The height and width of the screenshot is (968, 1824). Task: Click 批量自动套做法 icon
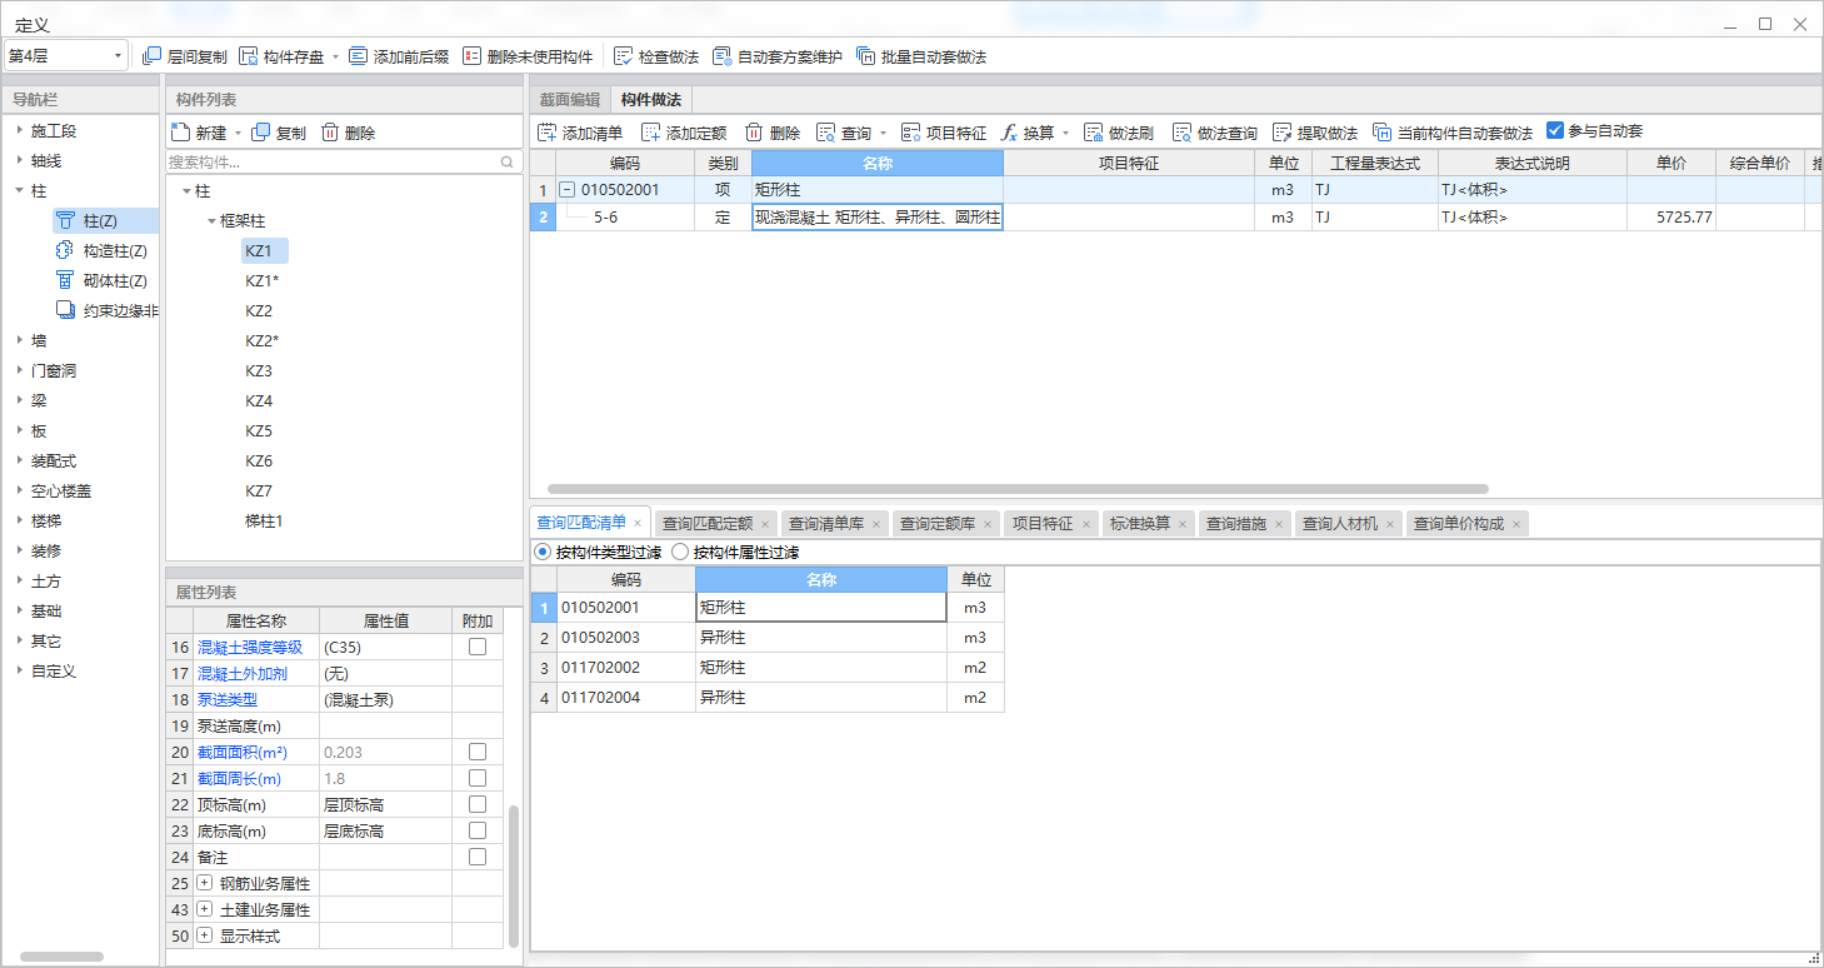[866, 56]
